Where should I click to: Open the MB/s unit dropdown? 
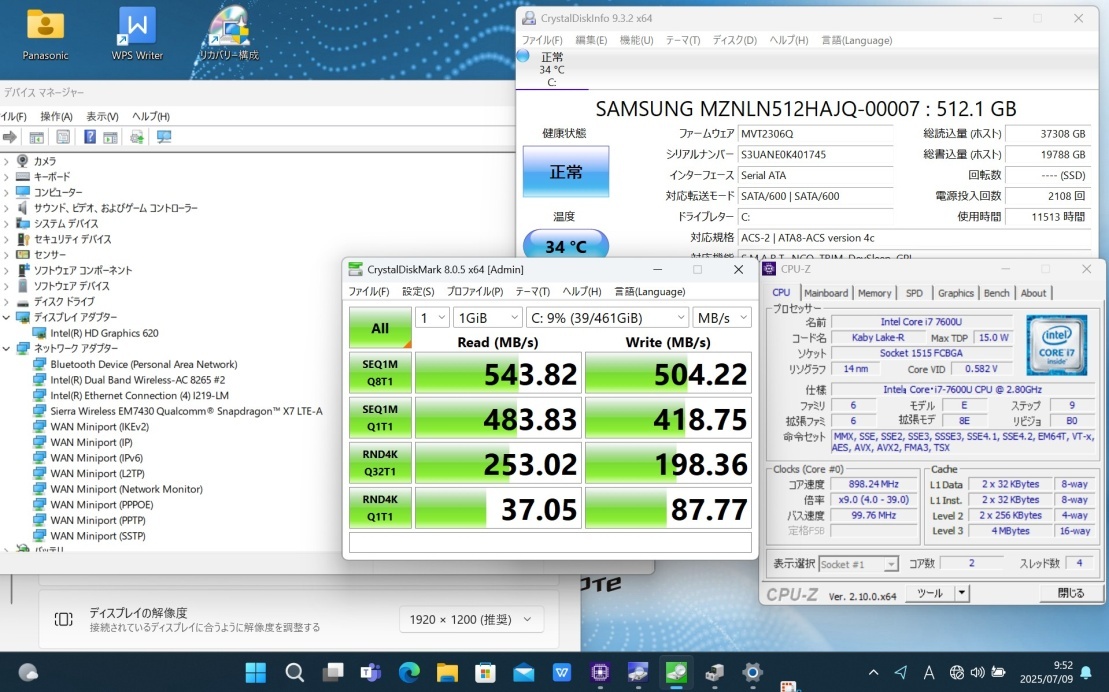(x=721, y=318)
